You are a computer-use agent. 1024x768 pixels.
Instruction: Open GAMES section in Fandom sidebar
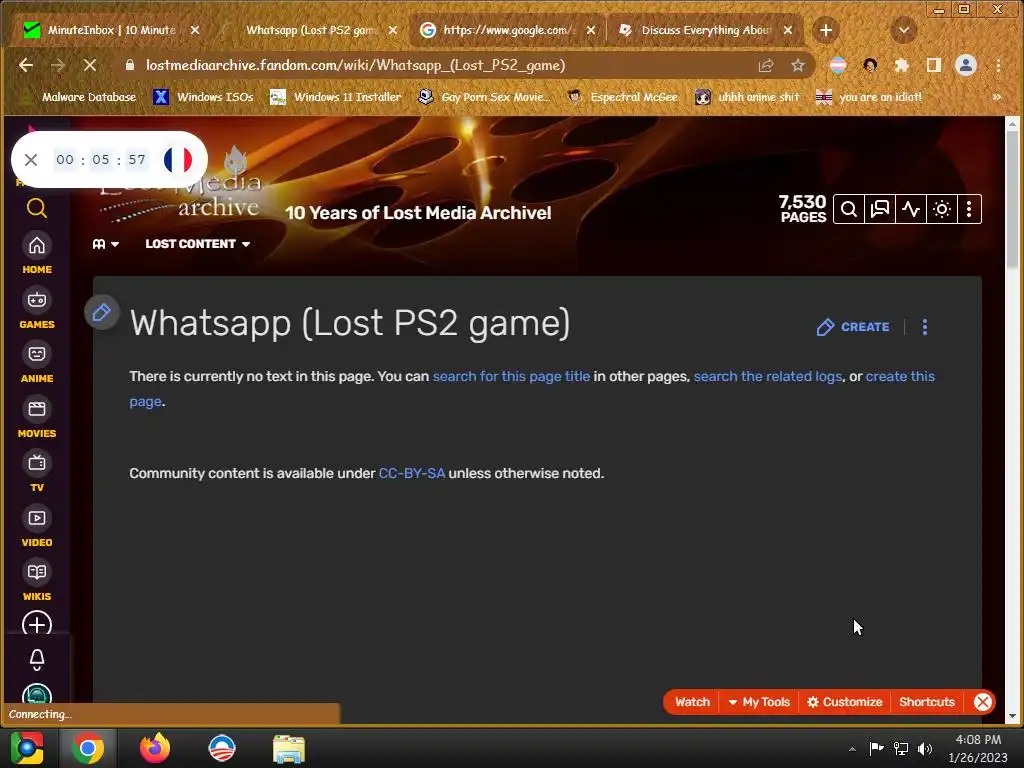pos(37,309)
